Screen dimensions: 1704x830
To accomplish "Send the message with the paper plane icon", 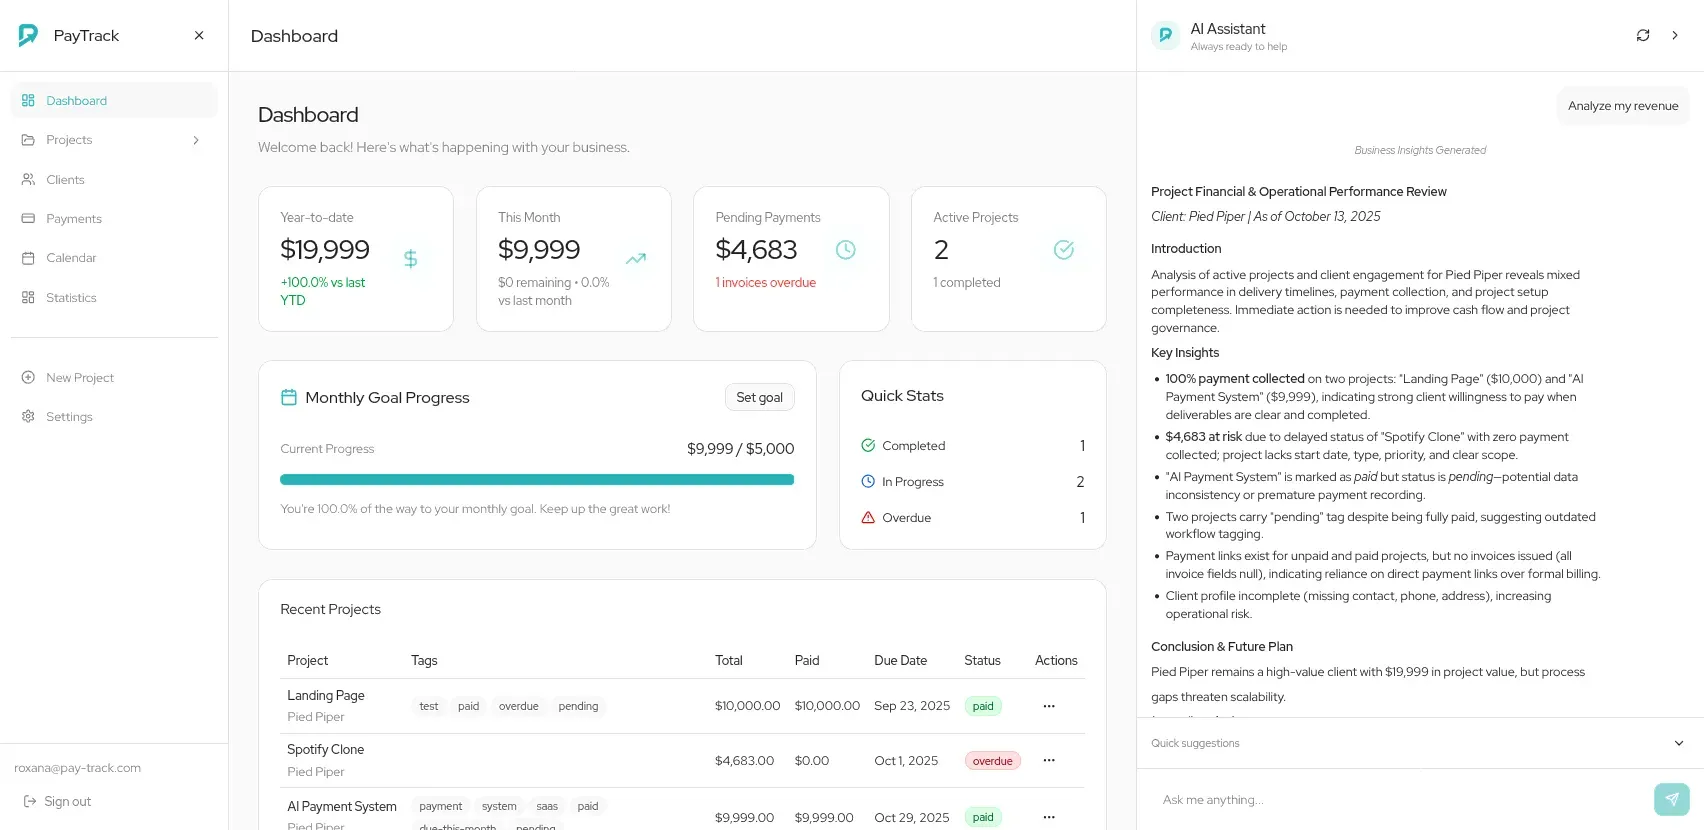I will tap(1671, 799).
